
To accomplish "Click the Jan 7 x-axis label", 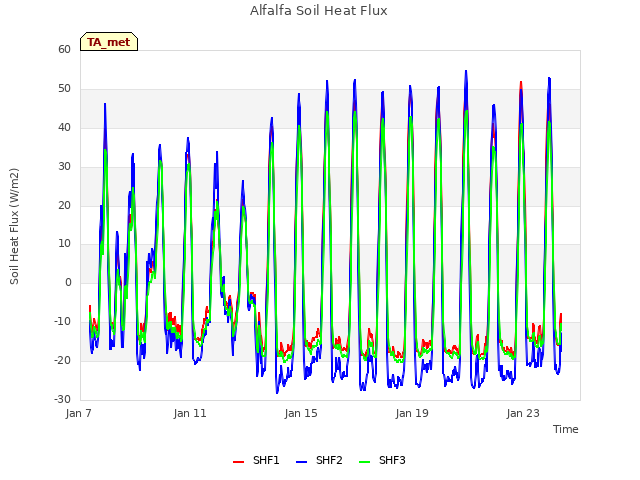I will [78, 413].
